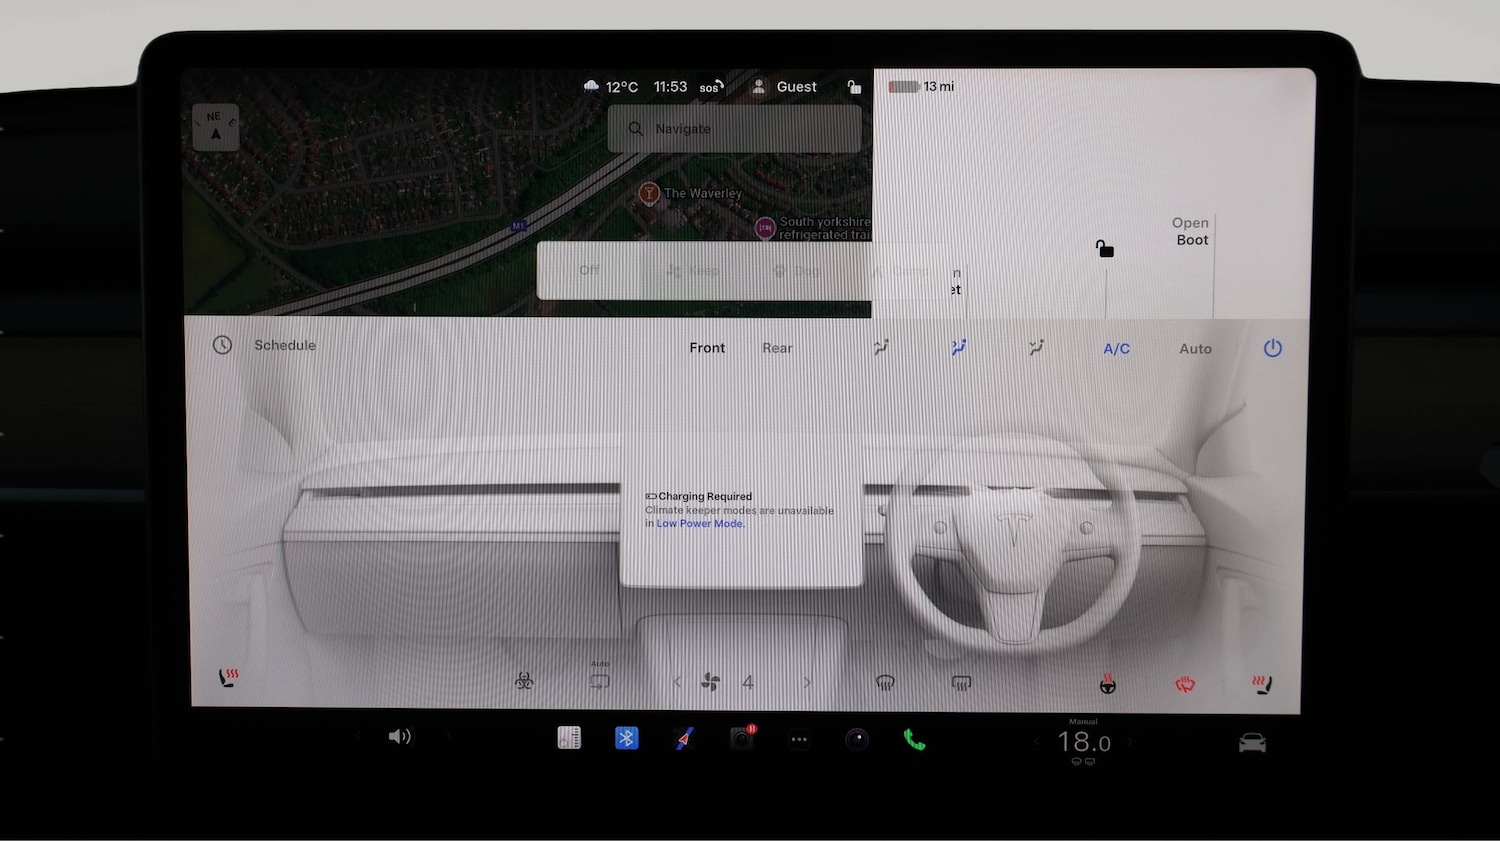Select the face-level vent airflow direction
This screenshot has height=841, width=1500.
(881, 347)
